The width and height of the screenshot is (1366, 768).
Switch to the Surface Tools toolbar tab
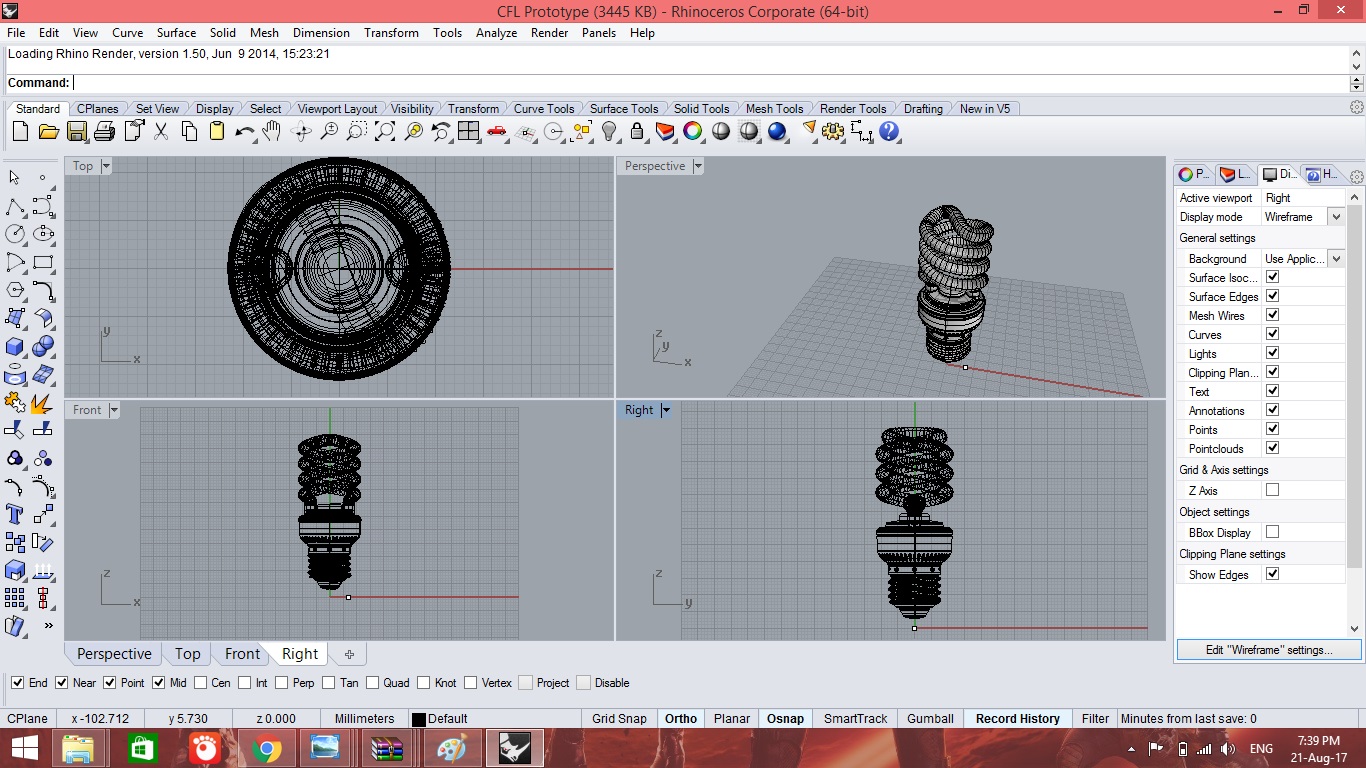tap(624, 109)
